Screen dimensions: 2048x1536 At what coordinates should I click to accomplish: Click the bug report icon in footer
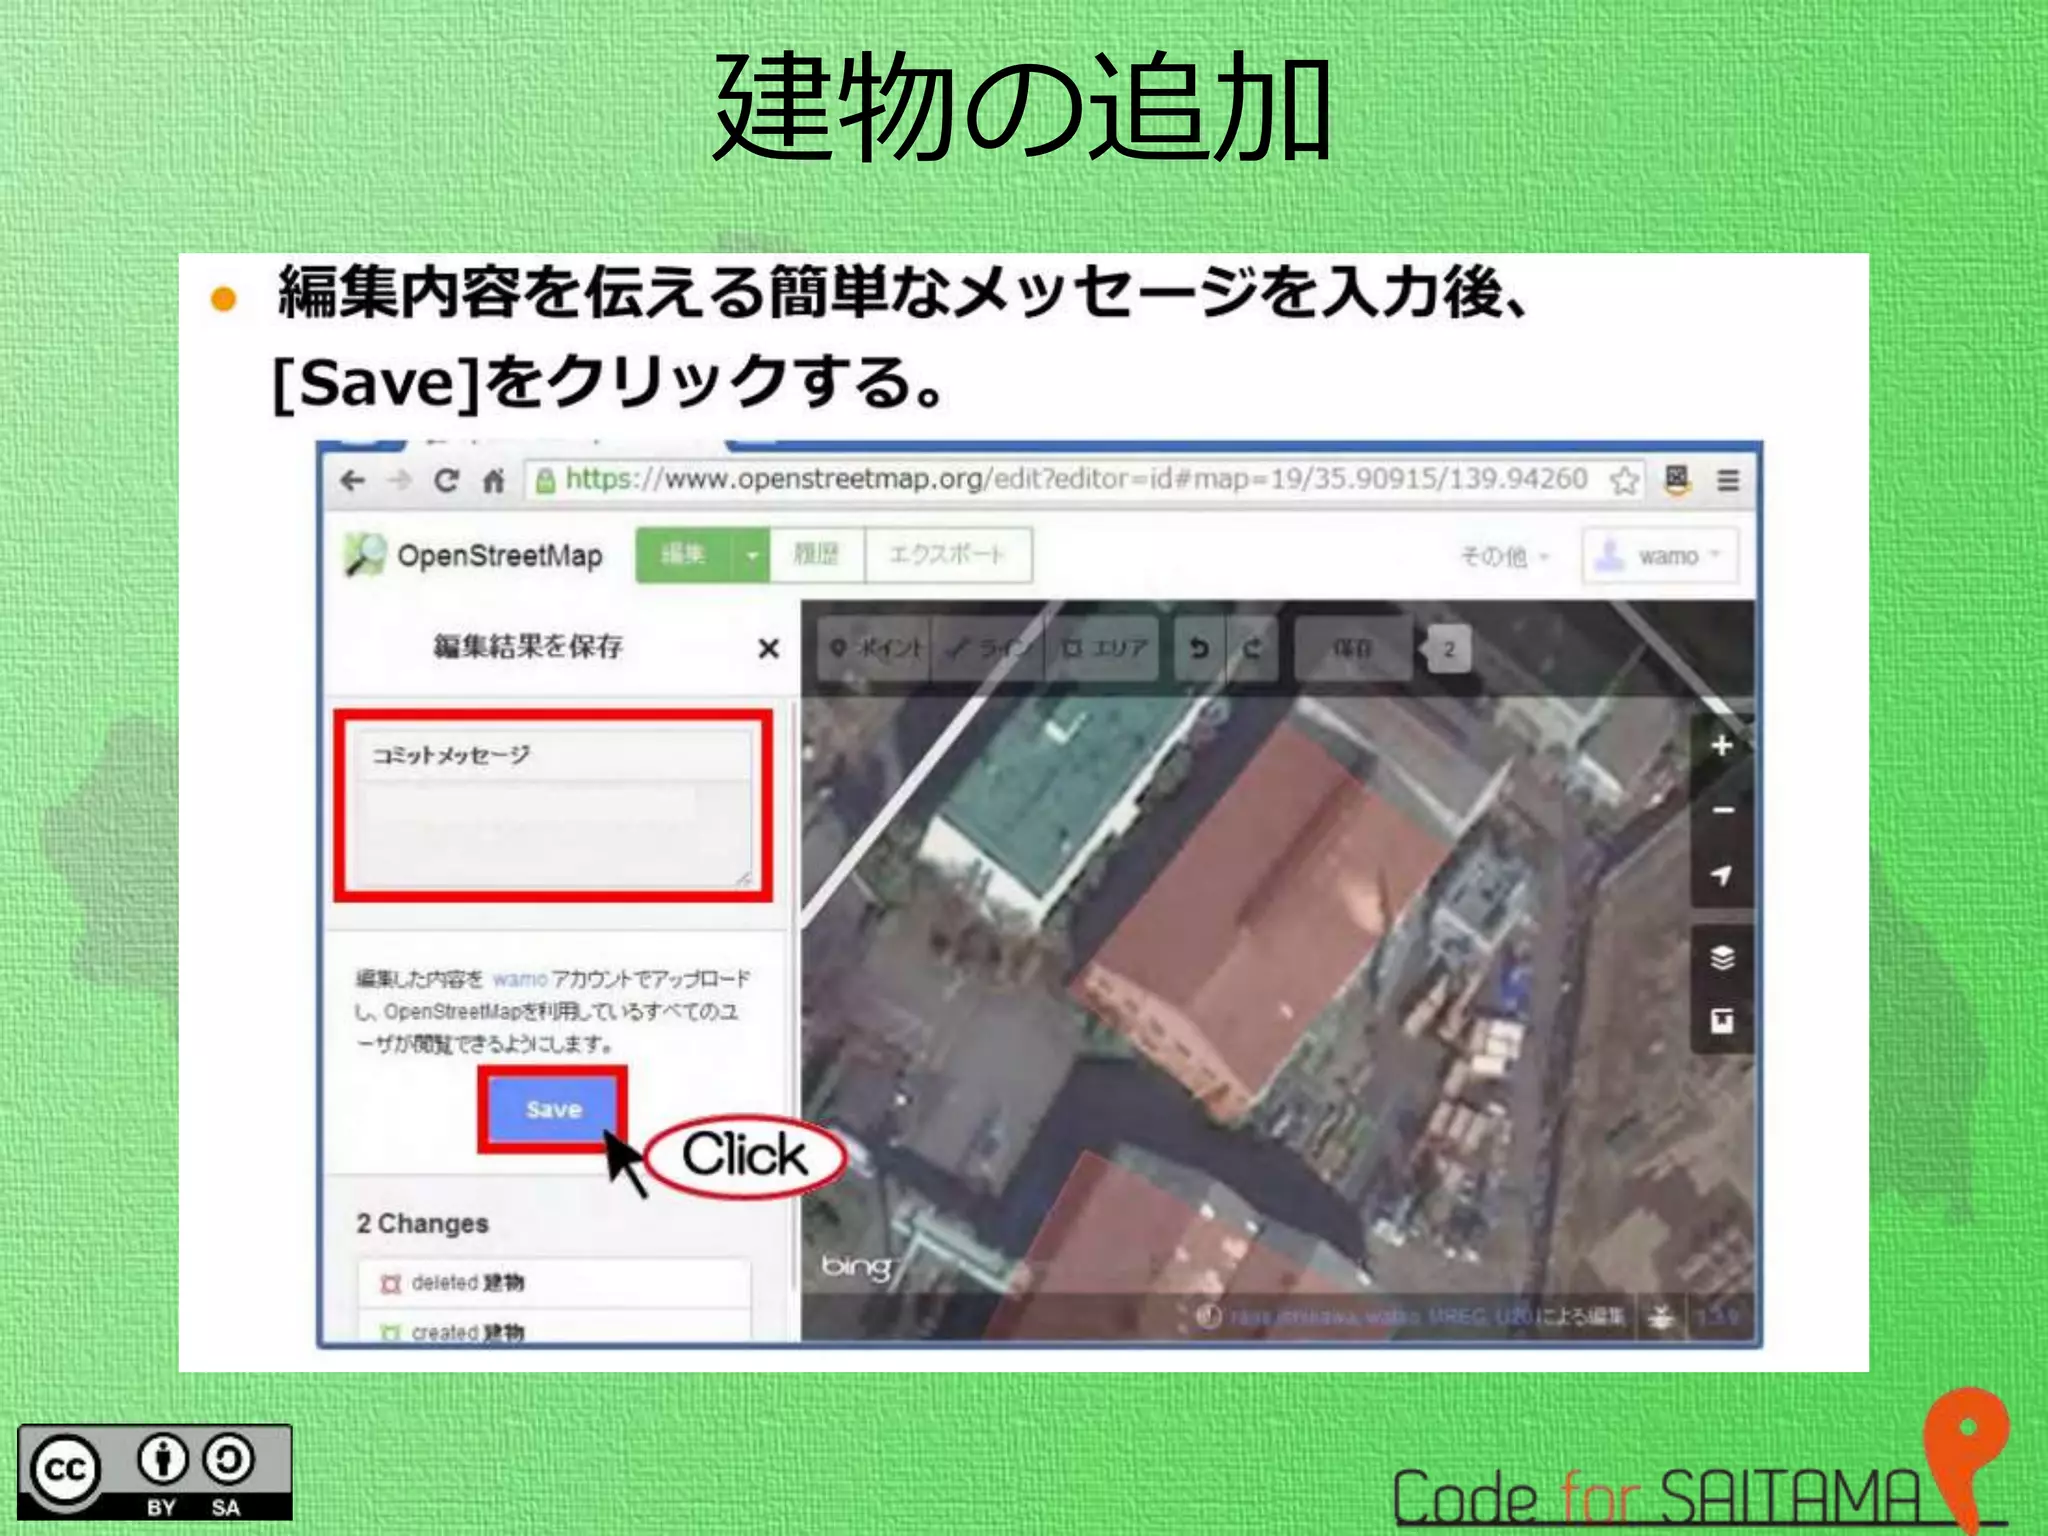tap(1661, 1317)
